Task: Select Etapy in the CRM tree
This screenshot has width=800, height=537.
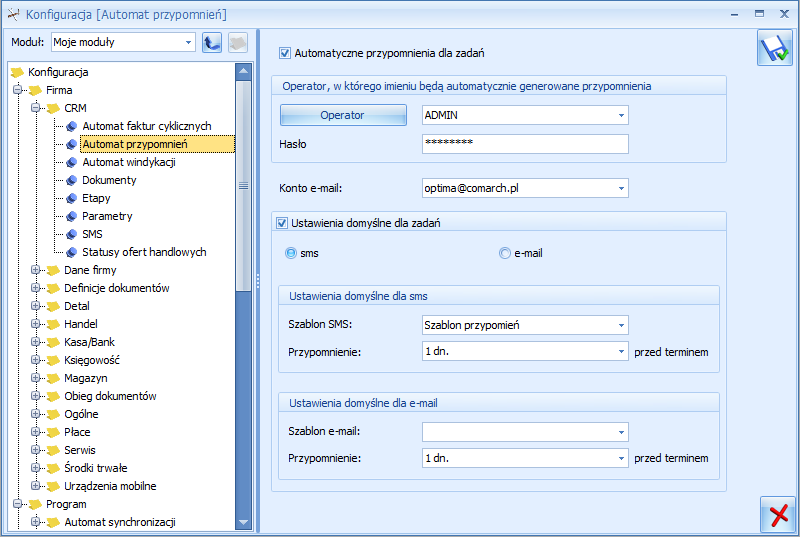Action: click(x=96, y=198)
